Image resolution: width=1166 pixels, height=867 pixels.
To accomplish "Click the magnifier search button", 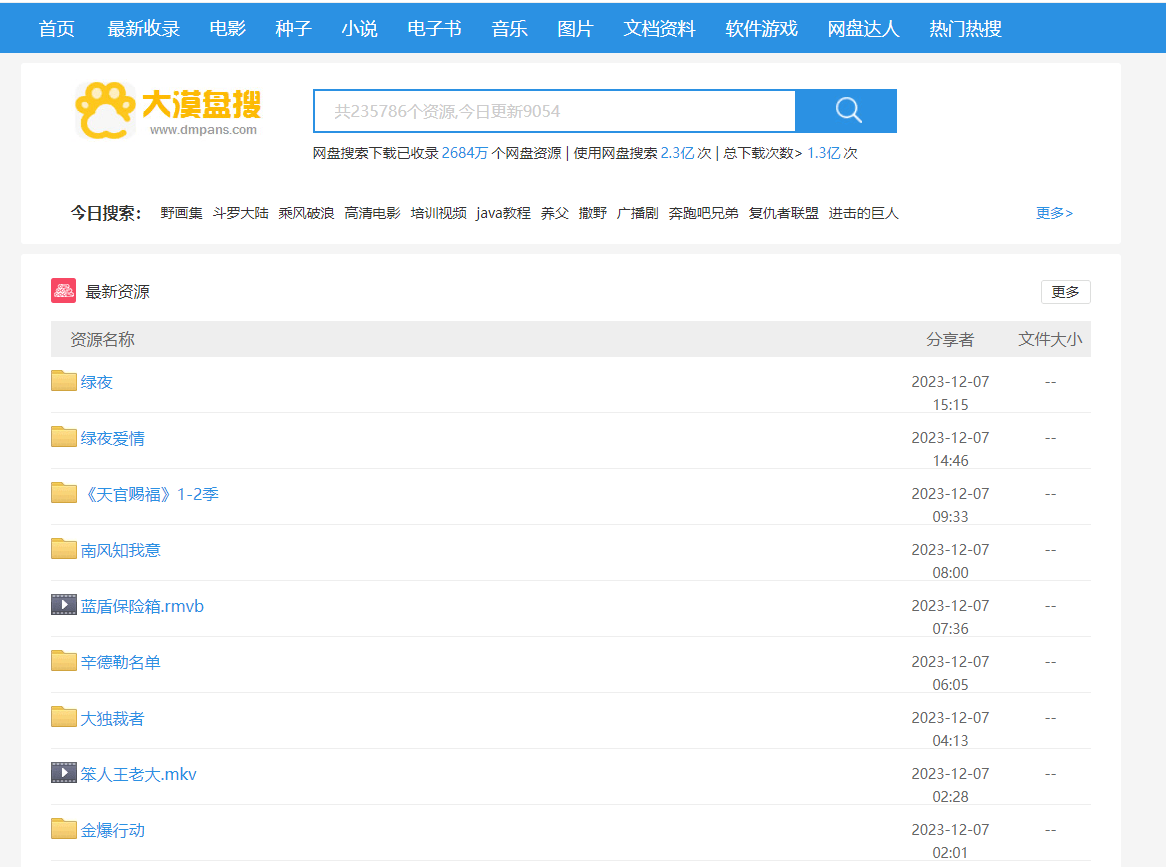I will pyautogui.click(x=847, y=111).
